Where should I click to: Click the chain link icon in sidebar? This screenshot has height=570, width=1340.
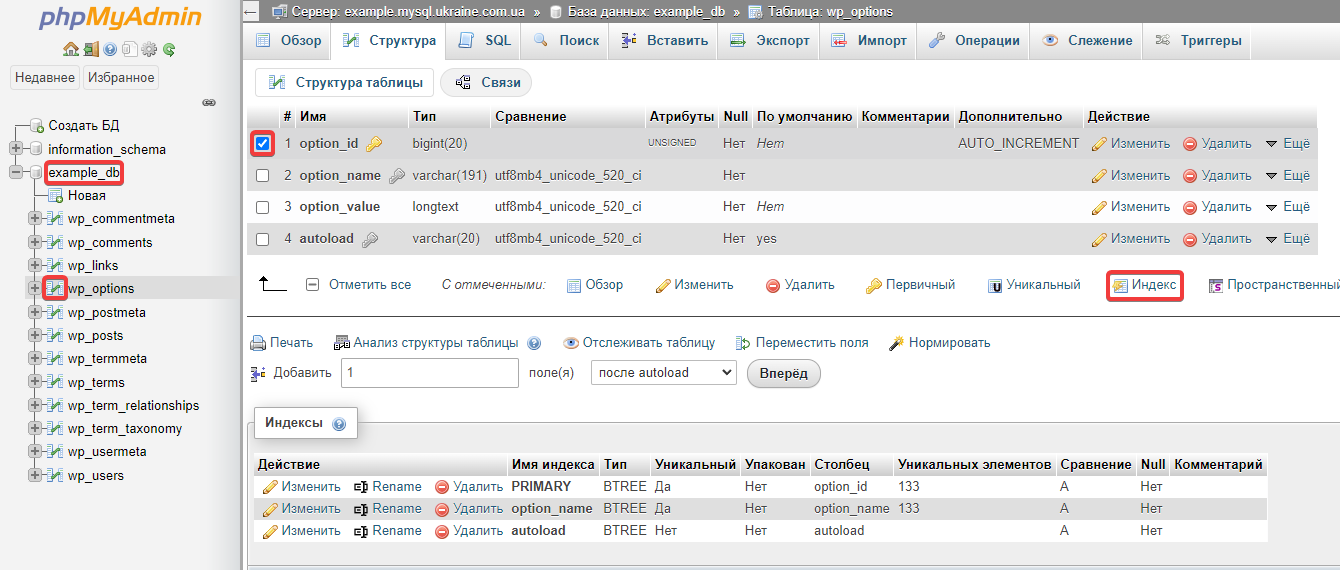point(209,102)
